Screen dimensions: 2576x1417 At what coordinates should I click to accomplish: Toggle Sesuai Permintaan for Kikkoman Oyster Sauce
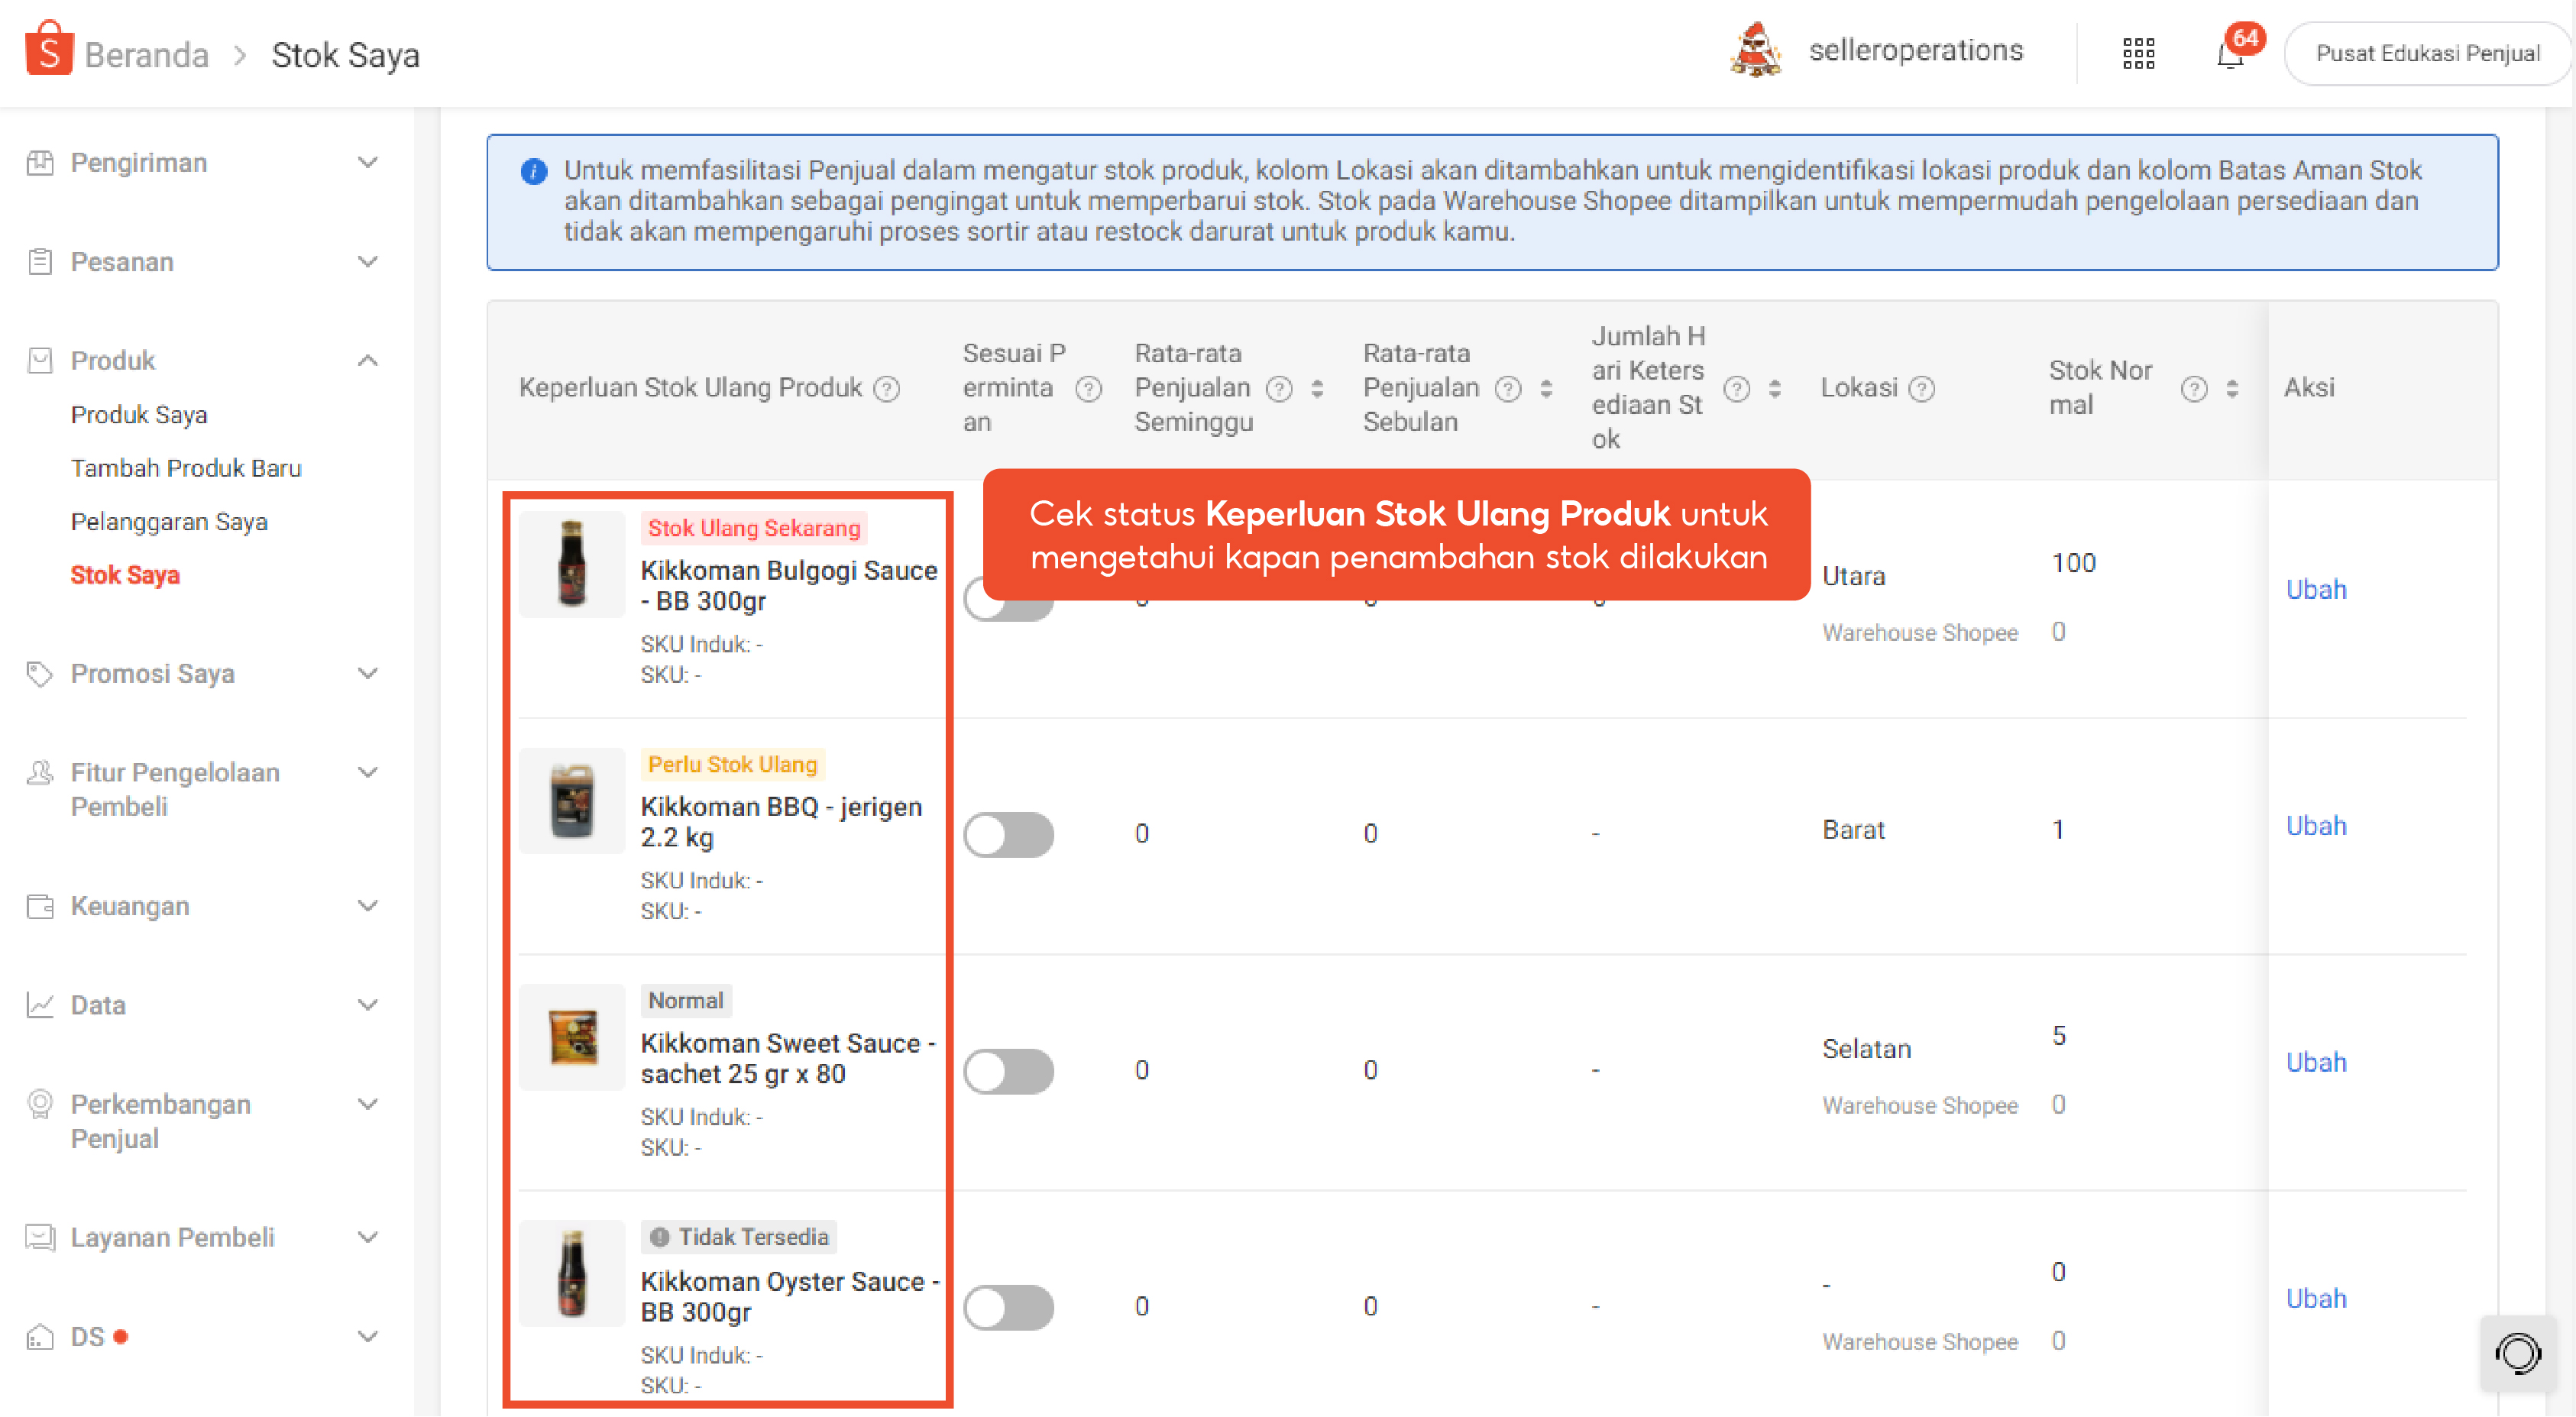pyautogui.click(x=1008, y=1307)
